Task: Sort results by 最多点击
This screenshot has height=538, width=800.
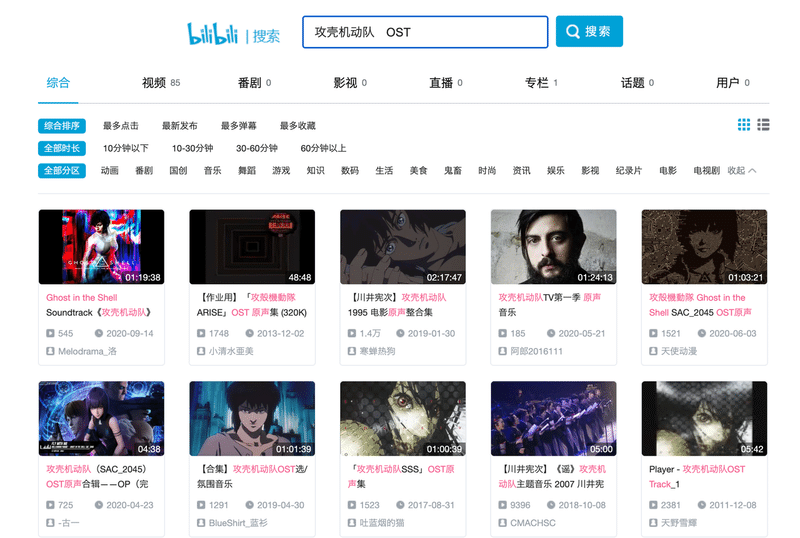Action: pos(120,126)
